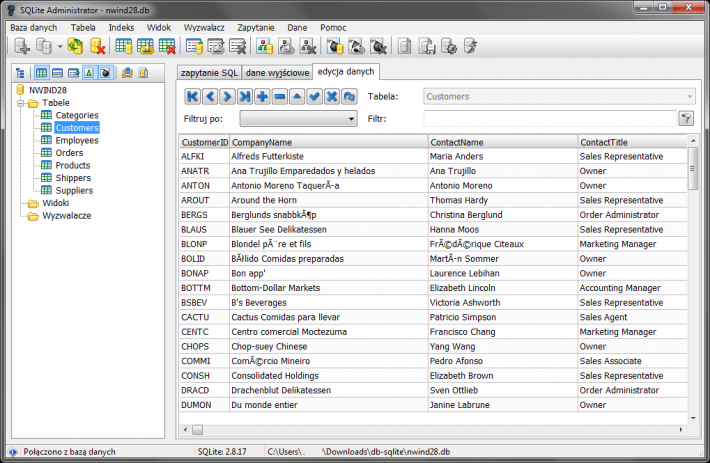Select the Suppliers table in tree

pyautogui.click(x=74, y=191)
